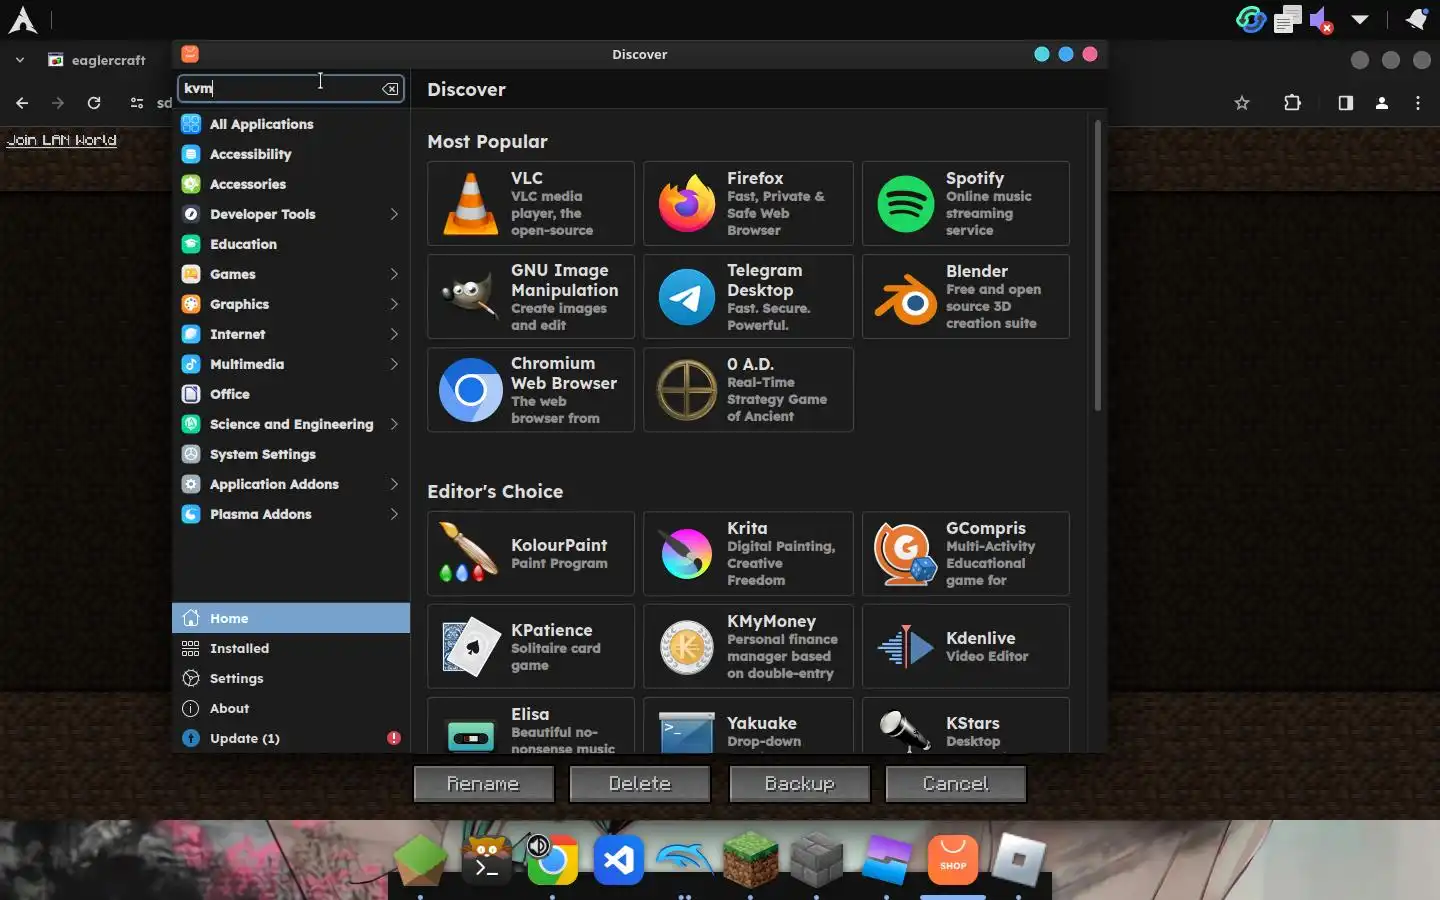The image size is (1440, 900).
Task: Open the system tray dropdown arrow
Action: pyautogui.click(x=1360, y=19)
